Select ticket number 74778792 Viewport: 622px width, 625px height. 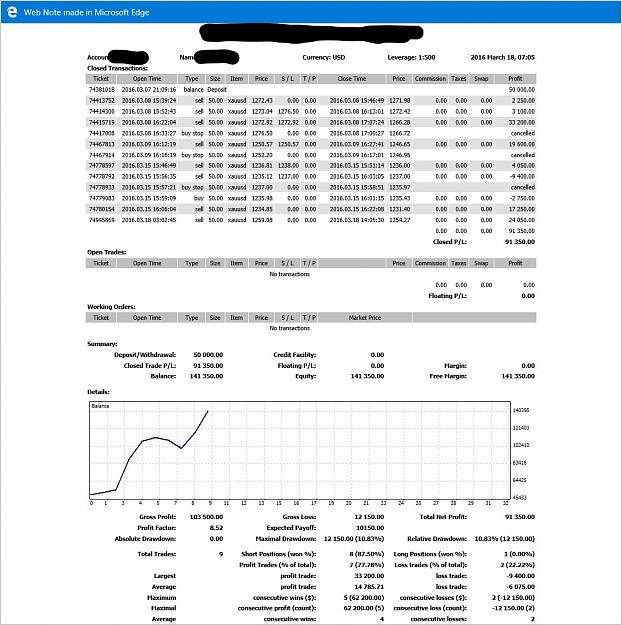102,176
